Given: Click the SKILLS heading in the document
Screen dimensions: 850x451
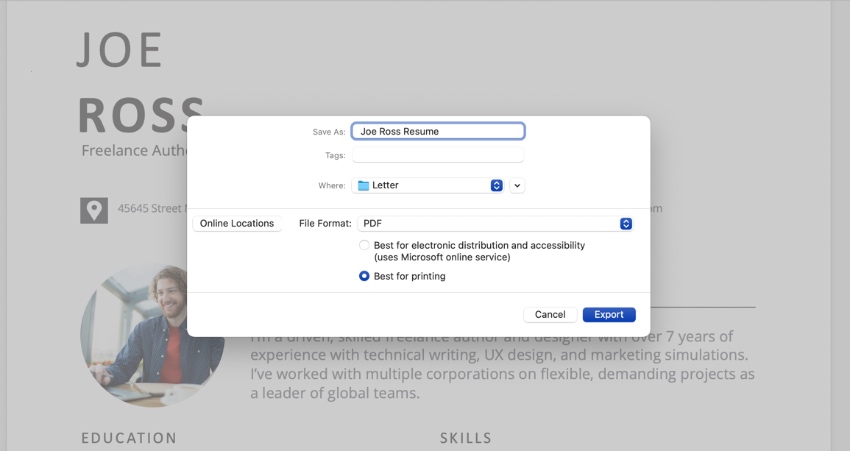Looking at the screenshot, I should tap(466, 438).
